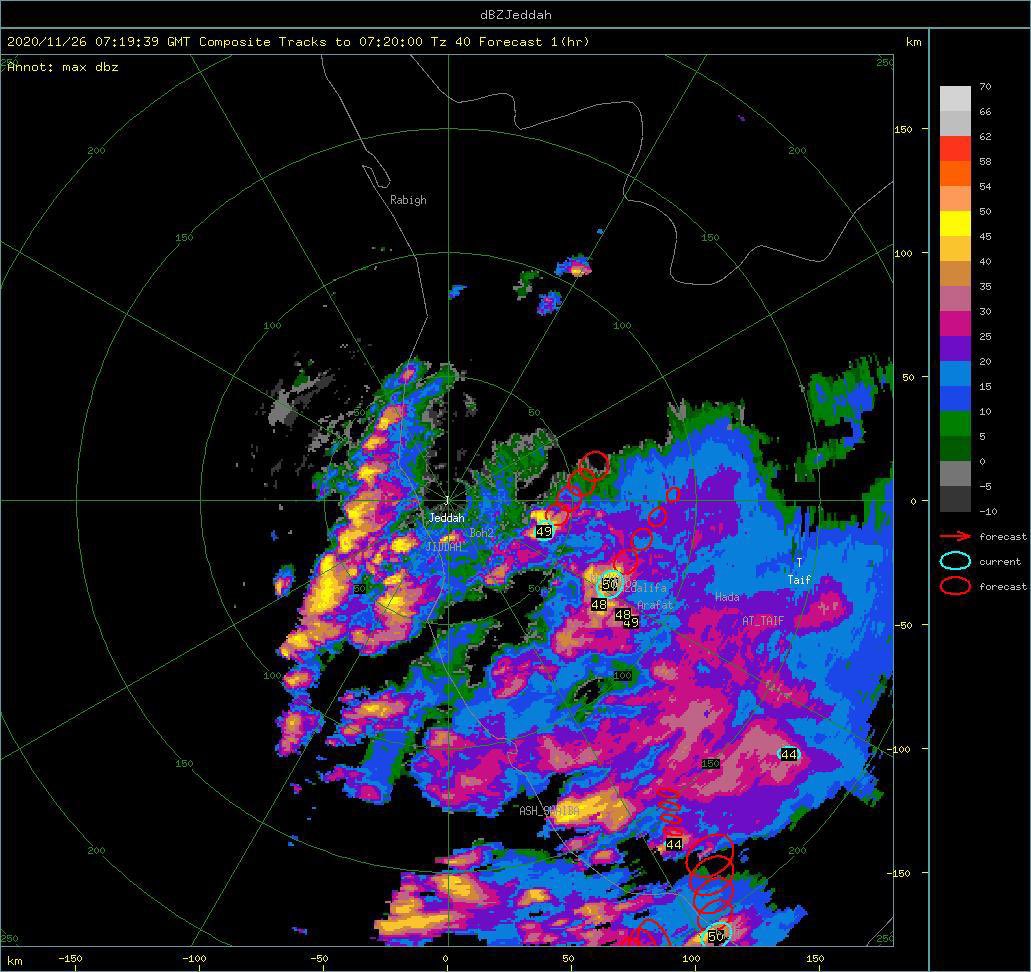Pick the light gray 66-70 dBZ swatch

[955, 99]
